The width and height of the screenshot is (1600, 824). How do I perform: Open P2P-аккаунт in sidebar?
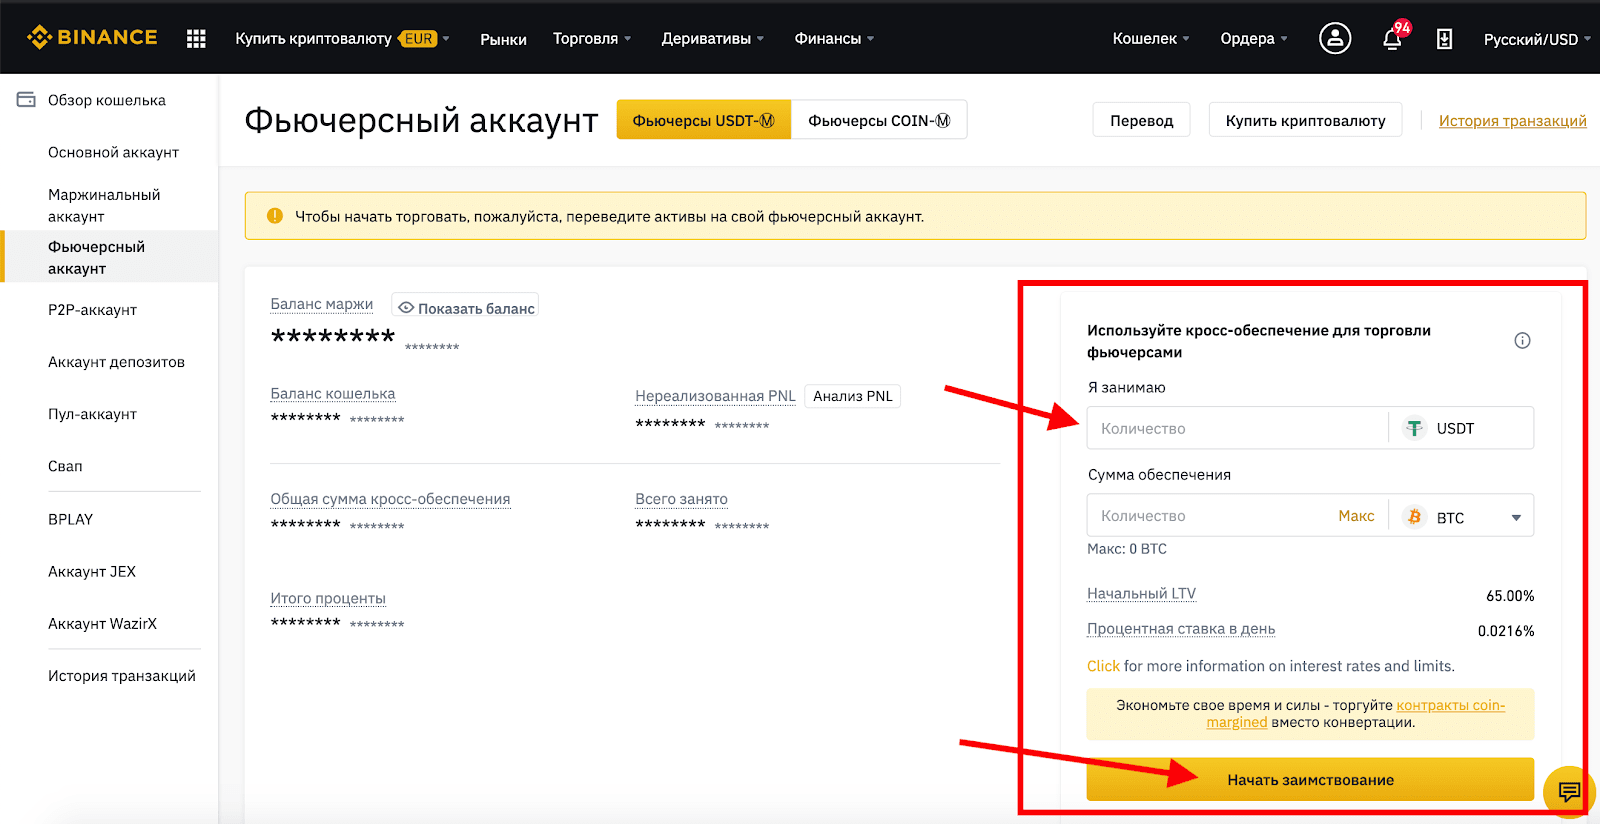[x=92, y=310]
